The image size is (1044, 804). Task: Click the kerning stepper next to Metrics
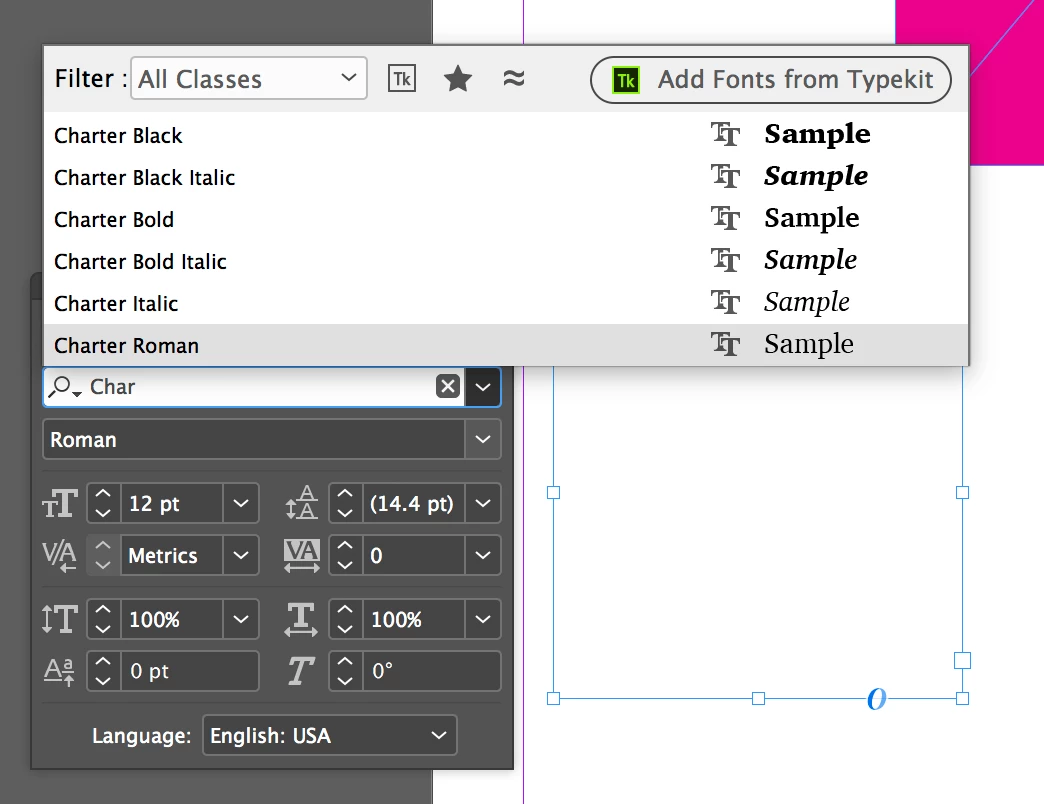tap(103, 555)
